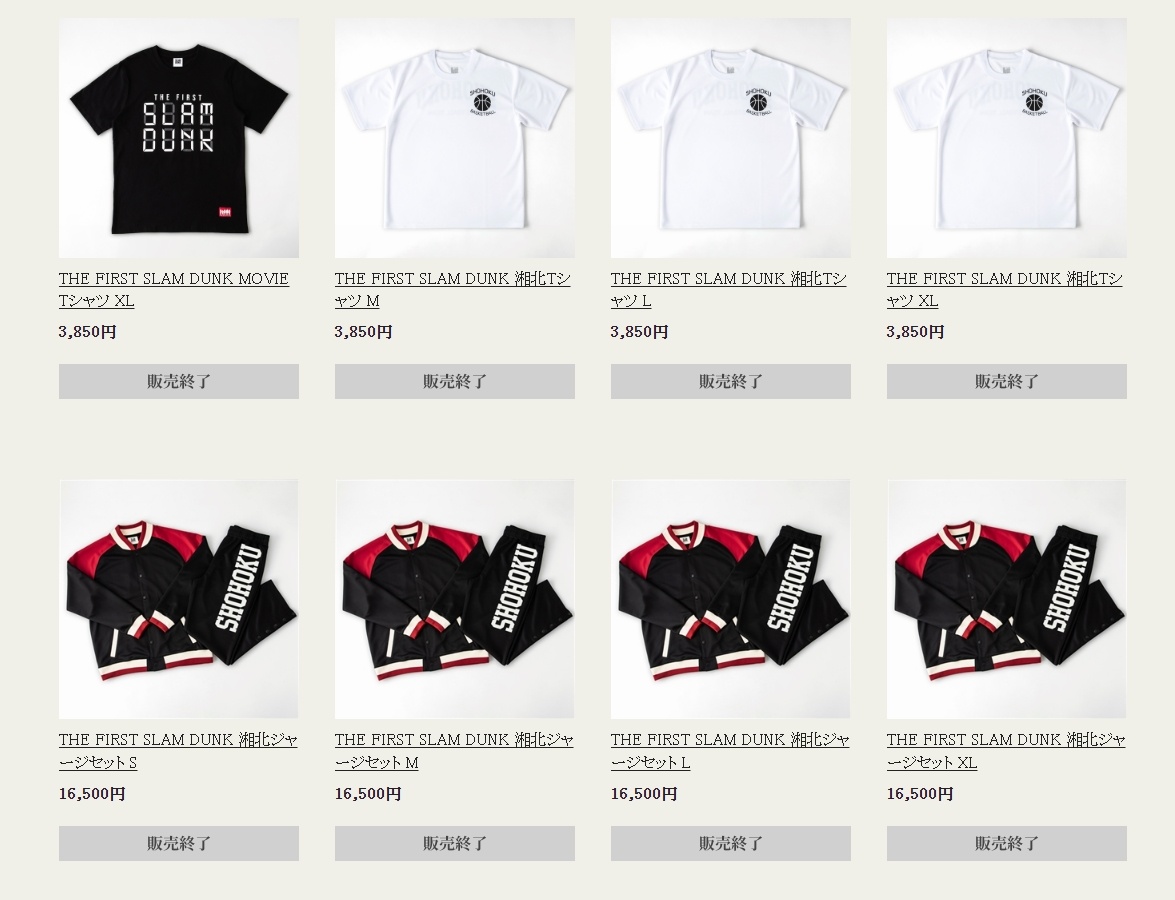Screen dimensions: 1175x900
Task: Open the Shohoku jersey set M image
Action: [x=455, y=599]
